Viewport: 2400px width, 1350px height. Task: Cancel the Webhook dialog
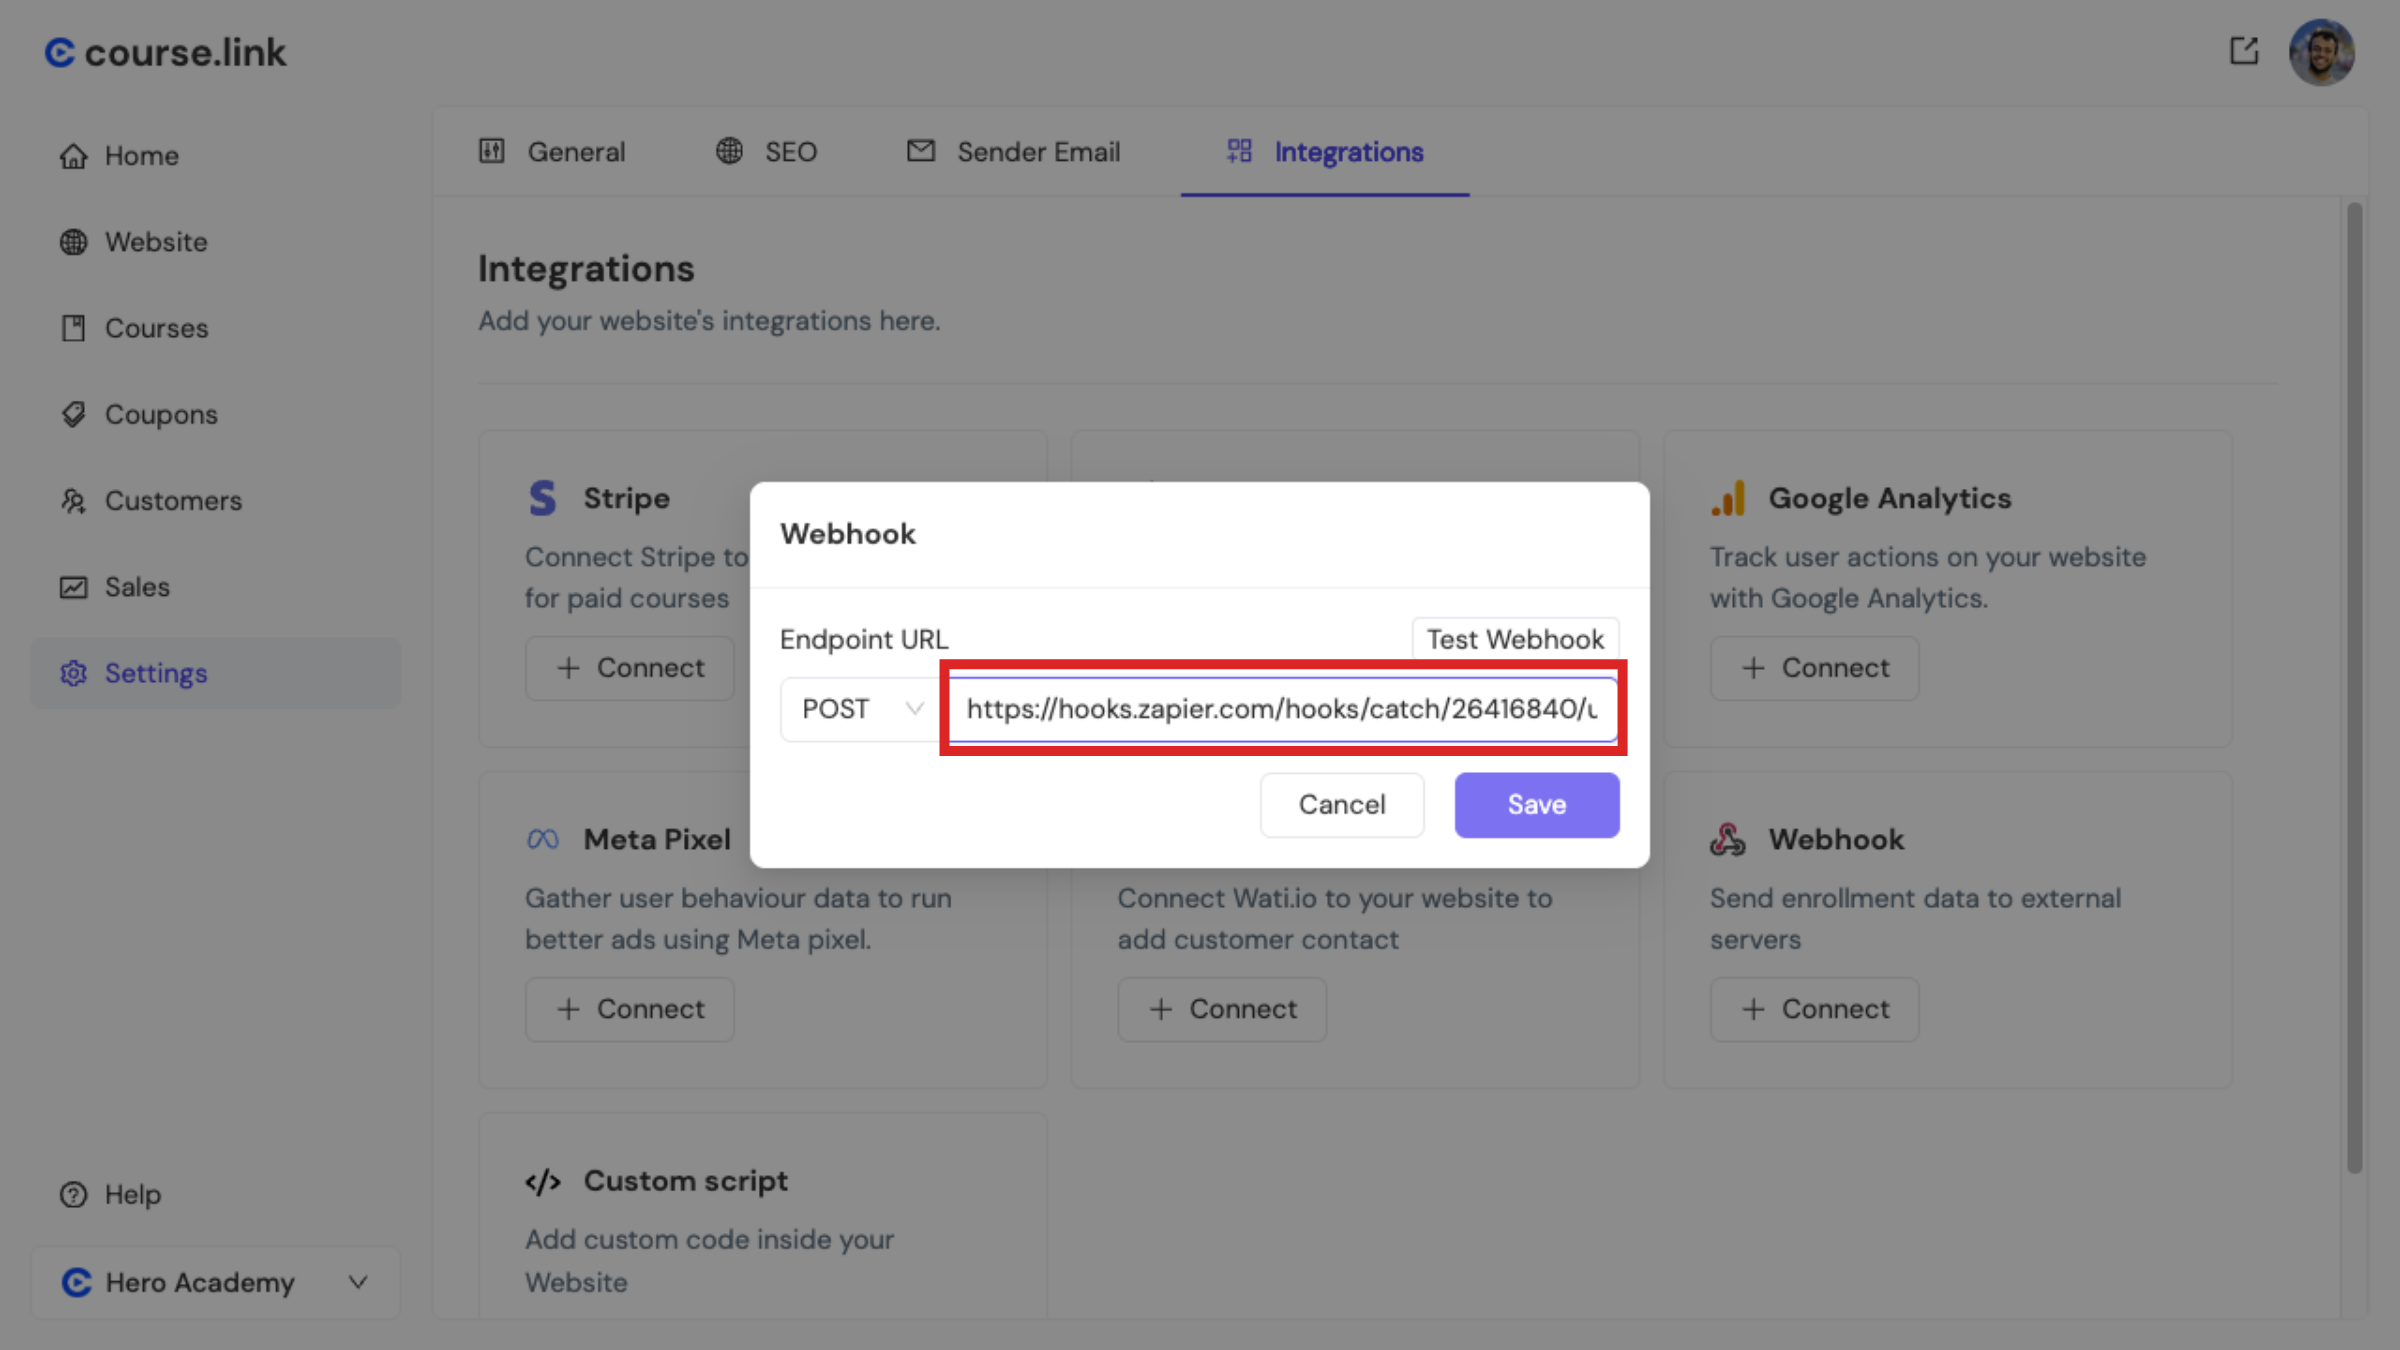(1342, 805)
